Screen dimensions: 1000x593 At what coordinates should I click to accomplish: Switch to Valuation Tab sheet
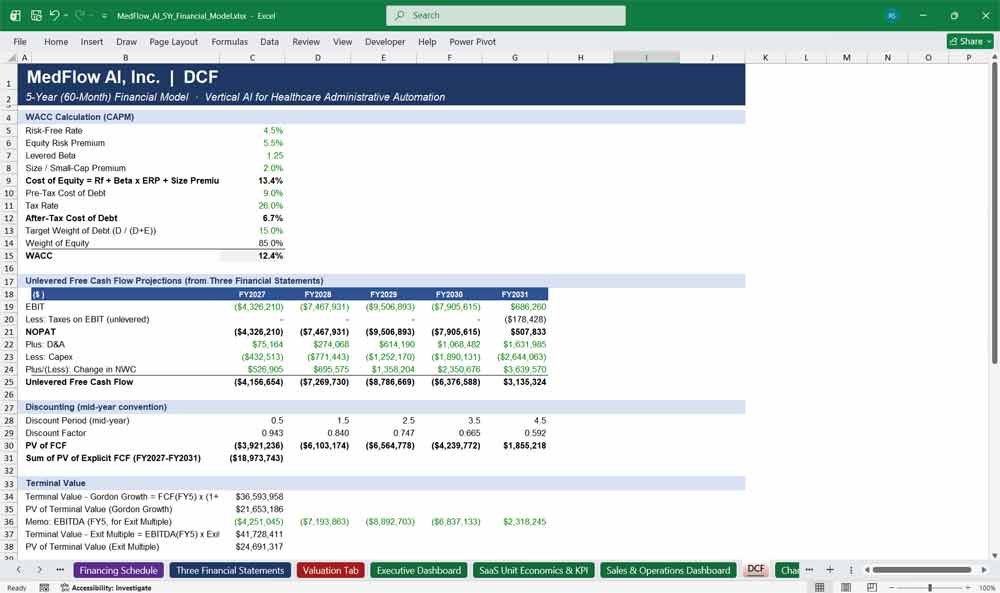330,570
